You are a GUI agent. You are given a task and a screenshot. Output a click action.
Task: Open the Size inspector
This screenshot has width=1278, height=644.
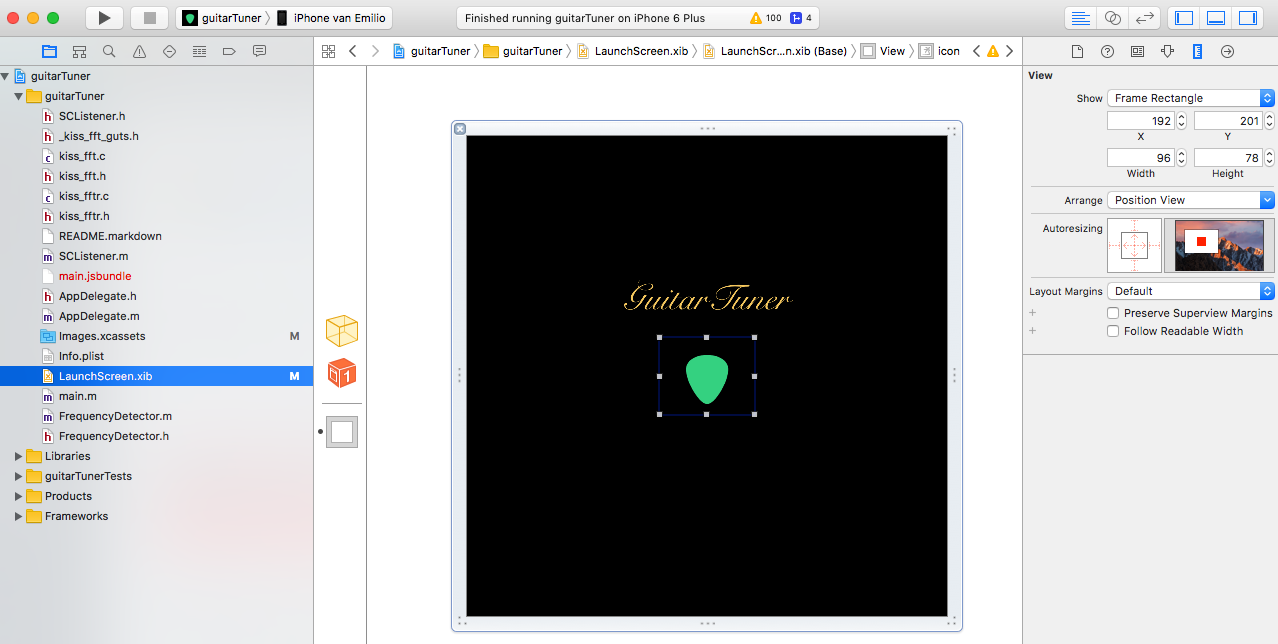point(1197,51)
